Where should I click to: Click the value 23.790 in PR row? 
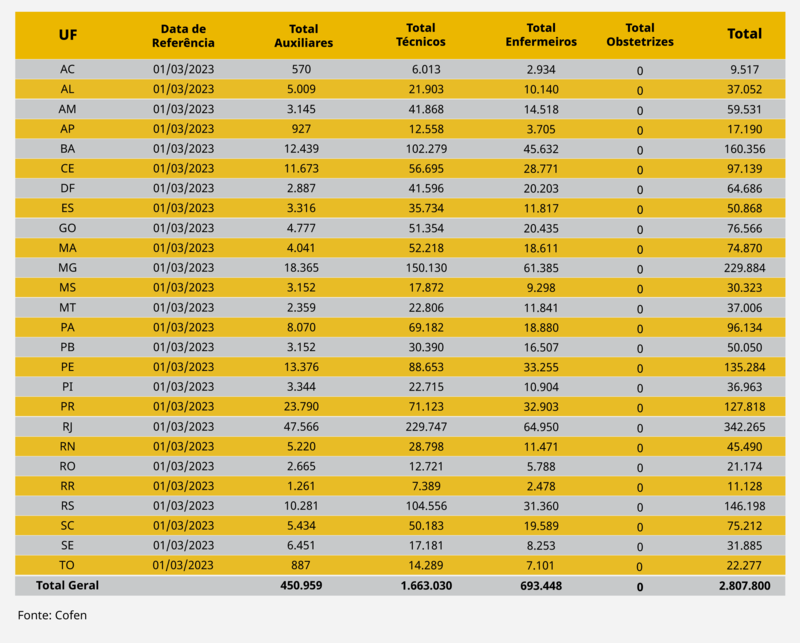(x=301, y=407)
